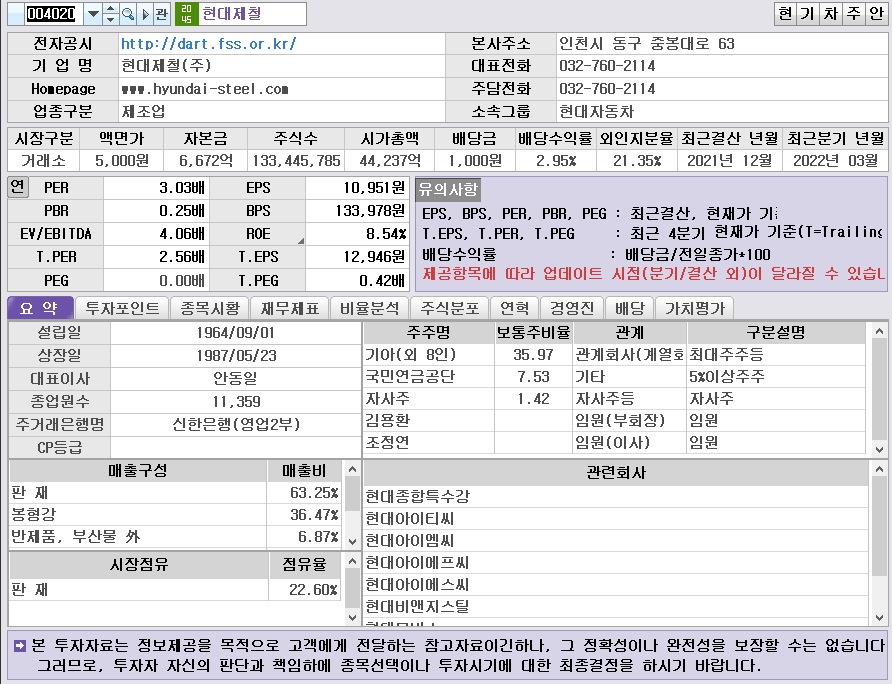Click 매출구성 table scroll down arrow

pyautogui.click(x=352, y=541)
